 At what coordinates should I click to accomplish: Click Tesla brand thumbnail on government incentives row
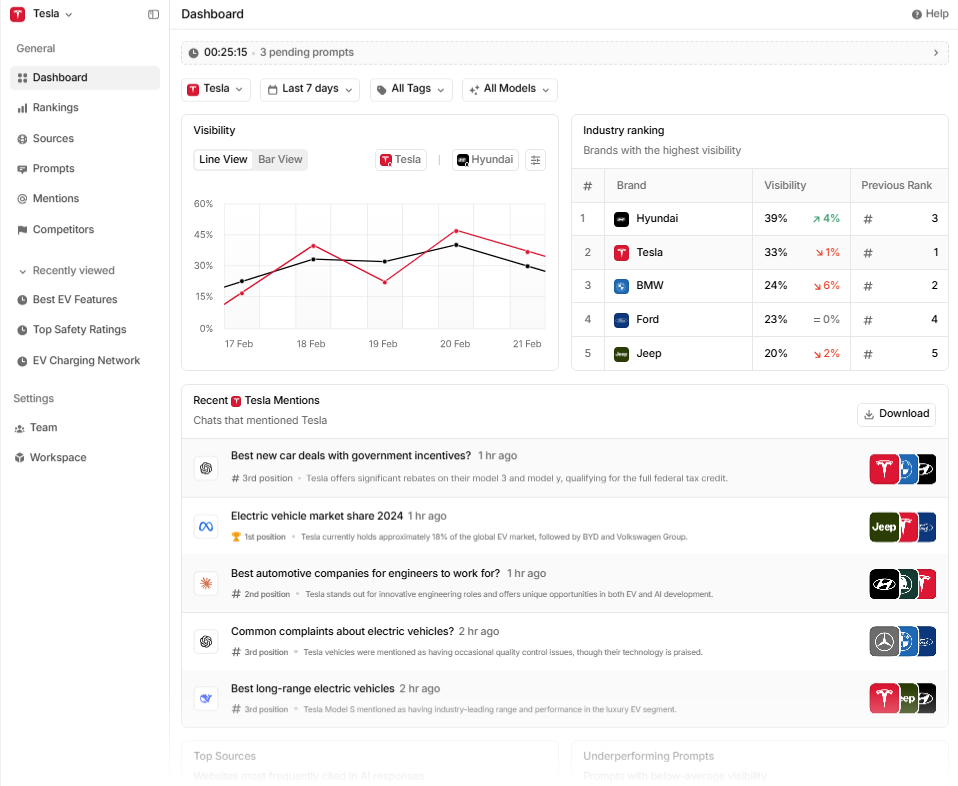coord(883,469)
